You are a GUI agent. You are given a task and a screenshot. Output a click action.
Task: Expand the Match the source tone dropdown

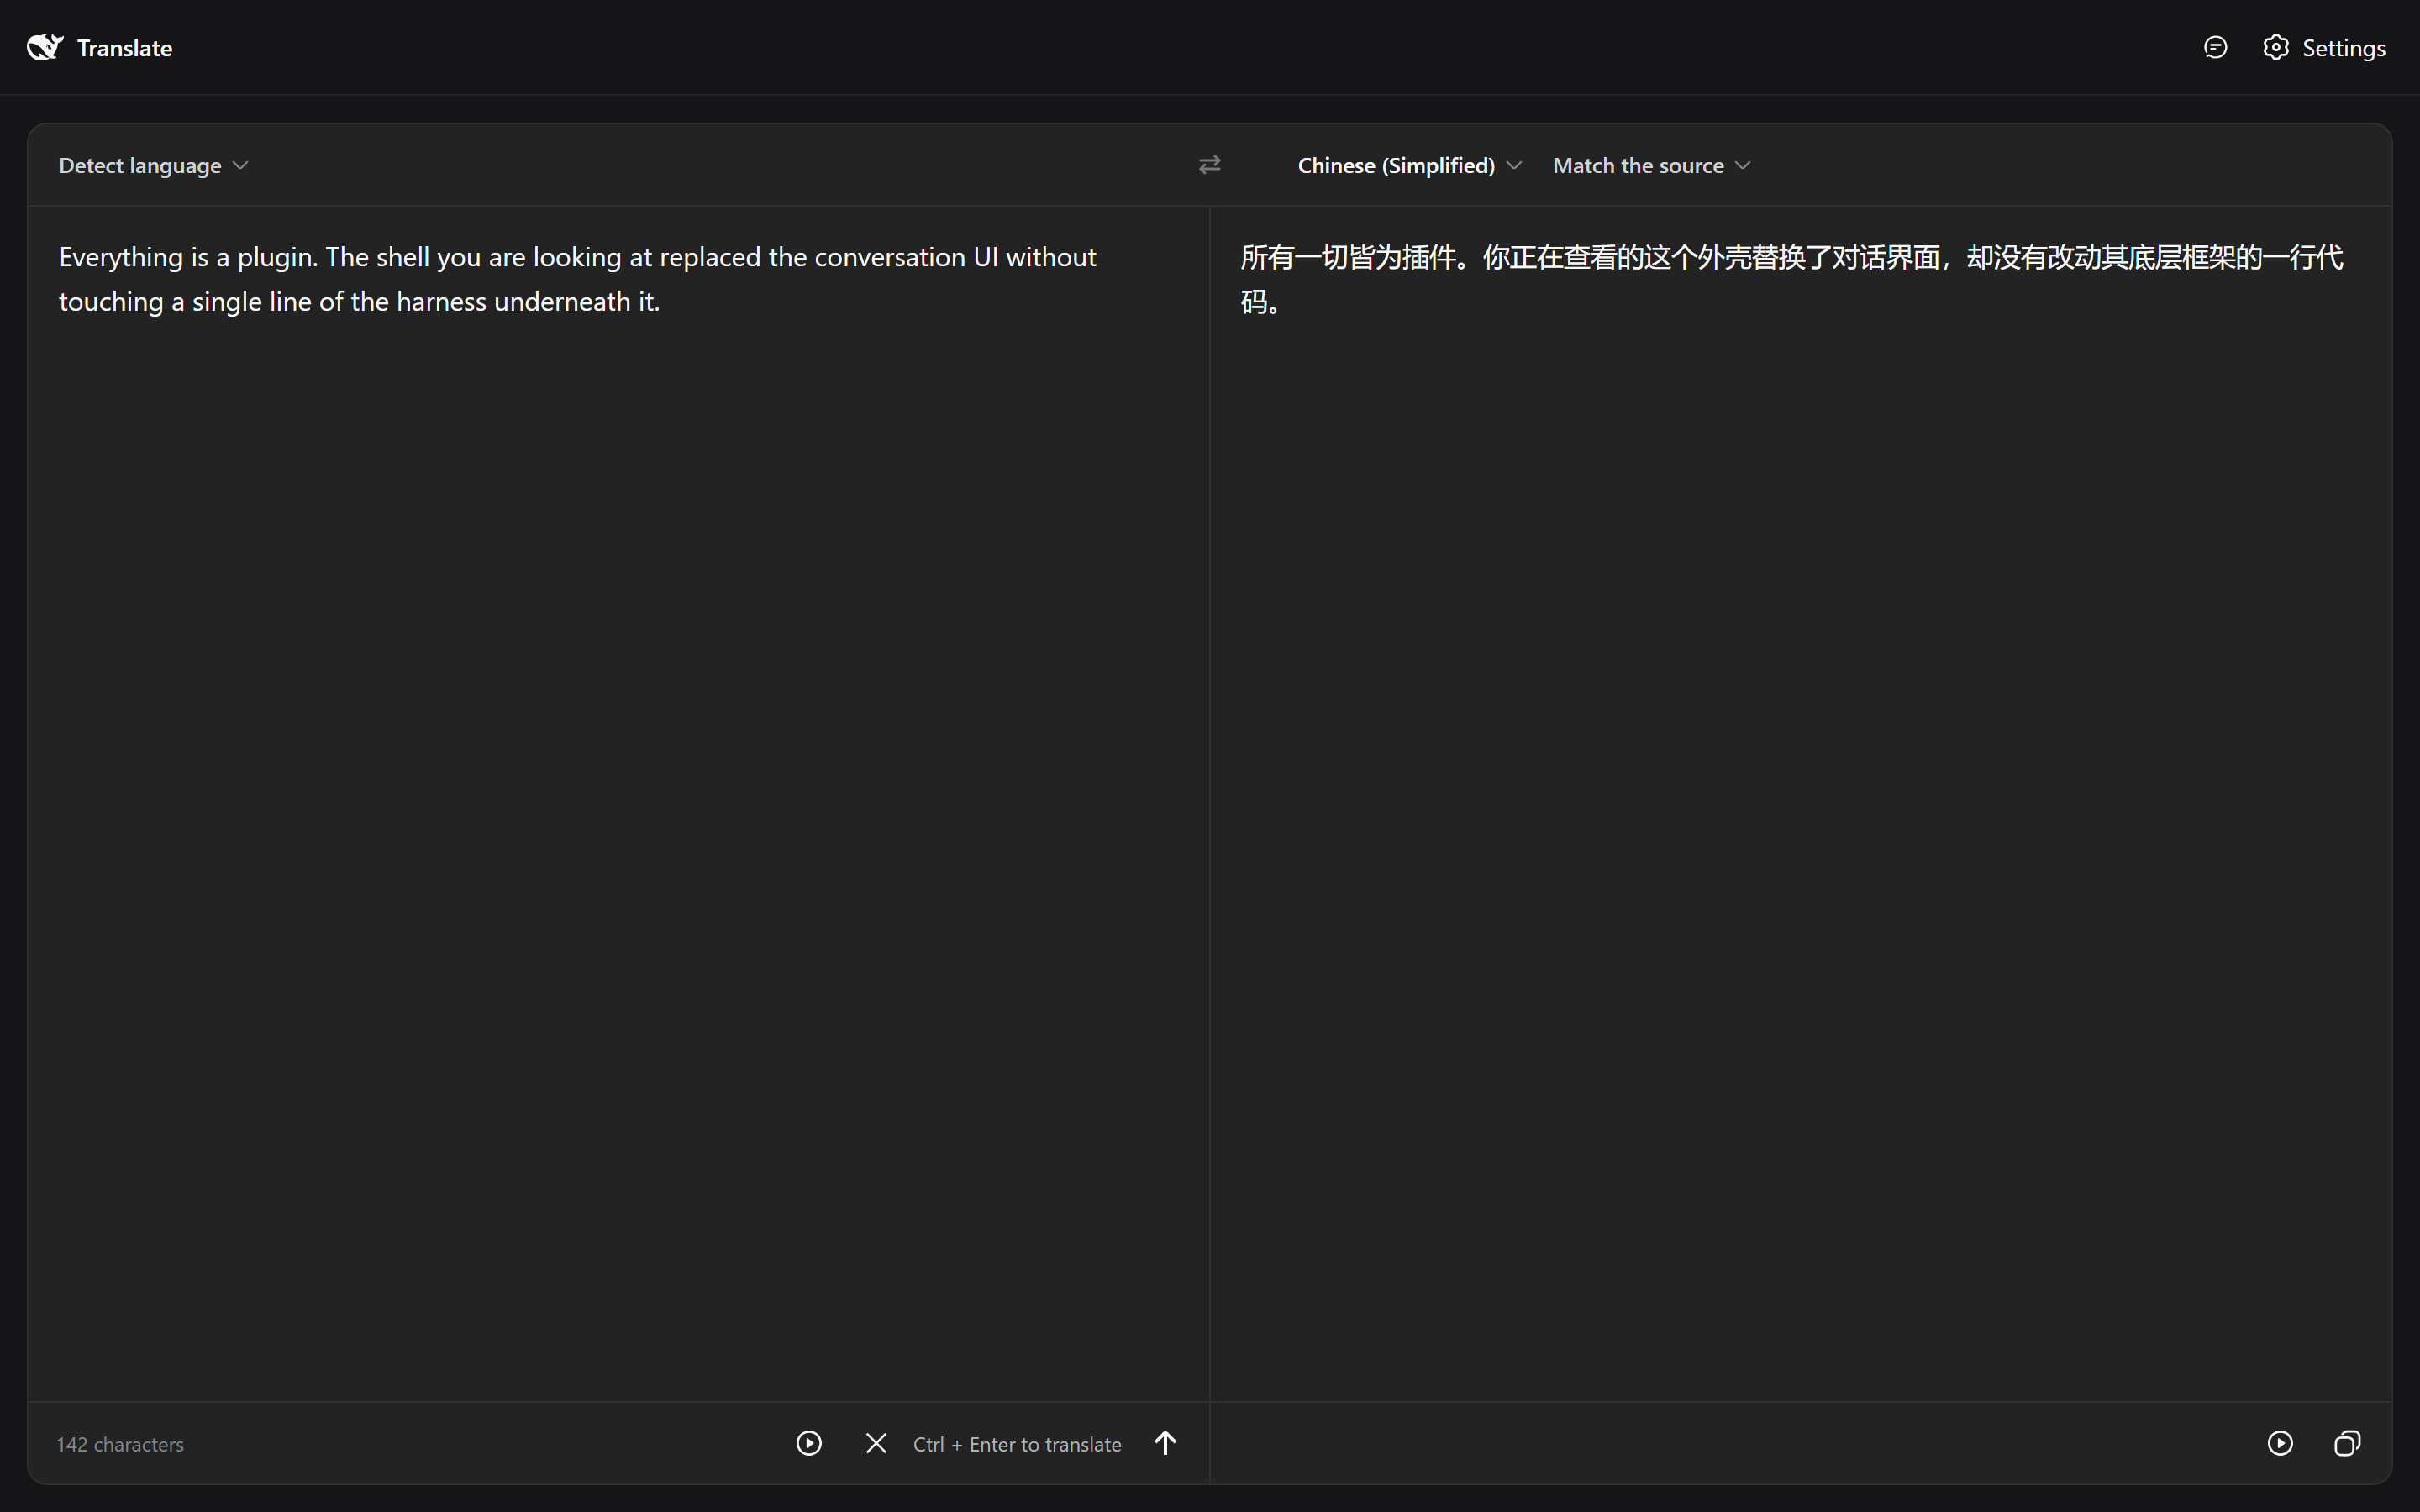pyautogui.click(x=1651, y=165)
